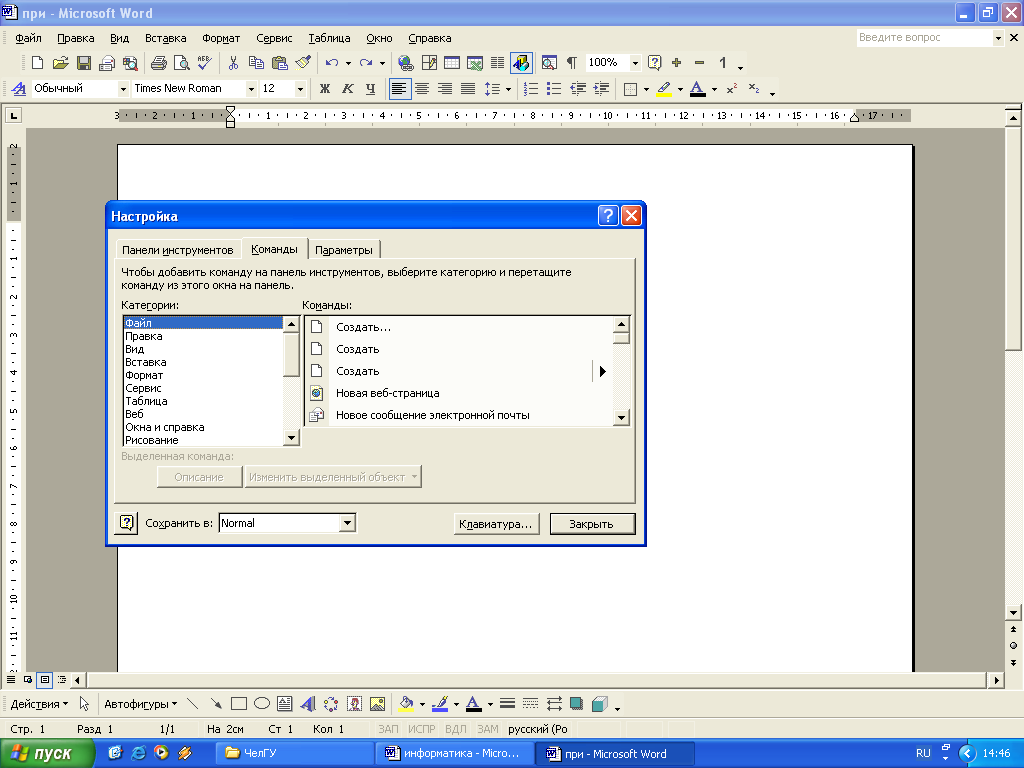Toggle ИСПР track changes status indicator
Screen dimensions: 1024x768
pos(421,729)
